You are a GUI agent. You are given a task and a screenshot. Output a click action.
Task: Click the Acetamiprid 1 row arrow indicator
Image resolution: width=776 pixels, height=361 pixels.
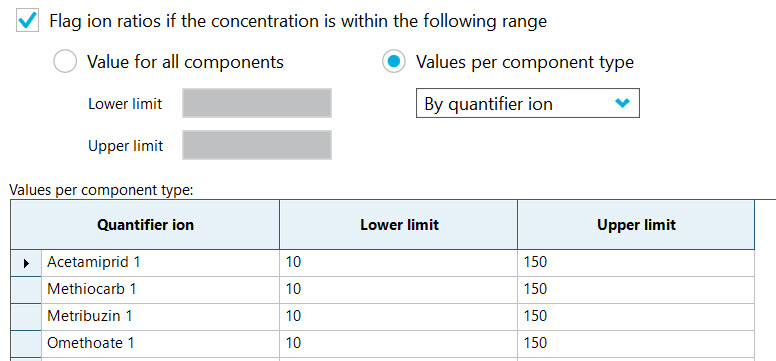click(x=26, y=263)
